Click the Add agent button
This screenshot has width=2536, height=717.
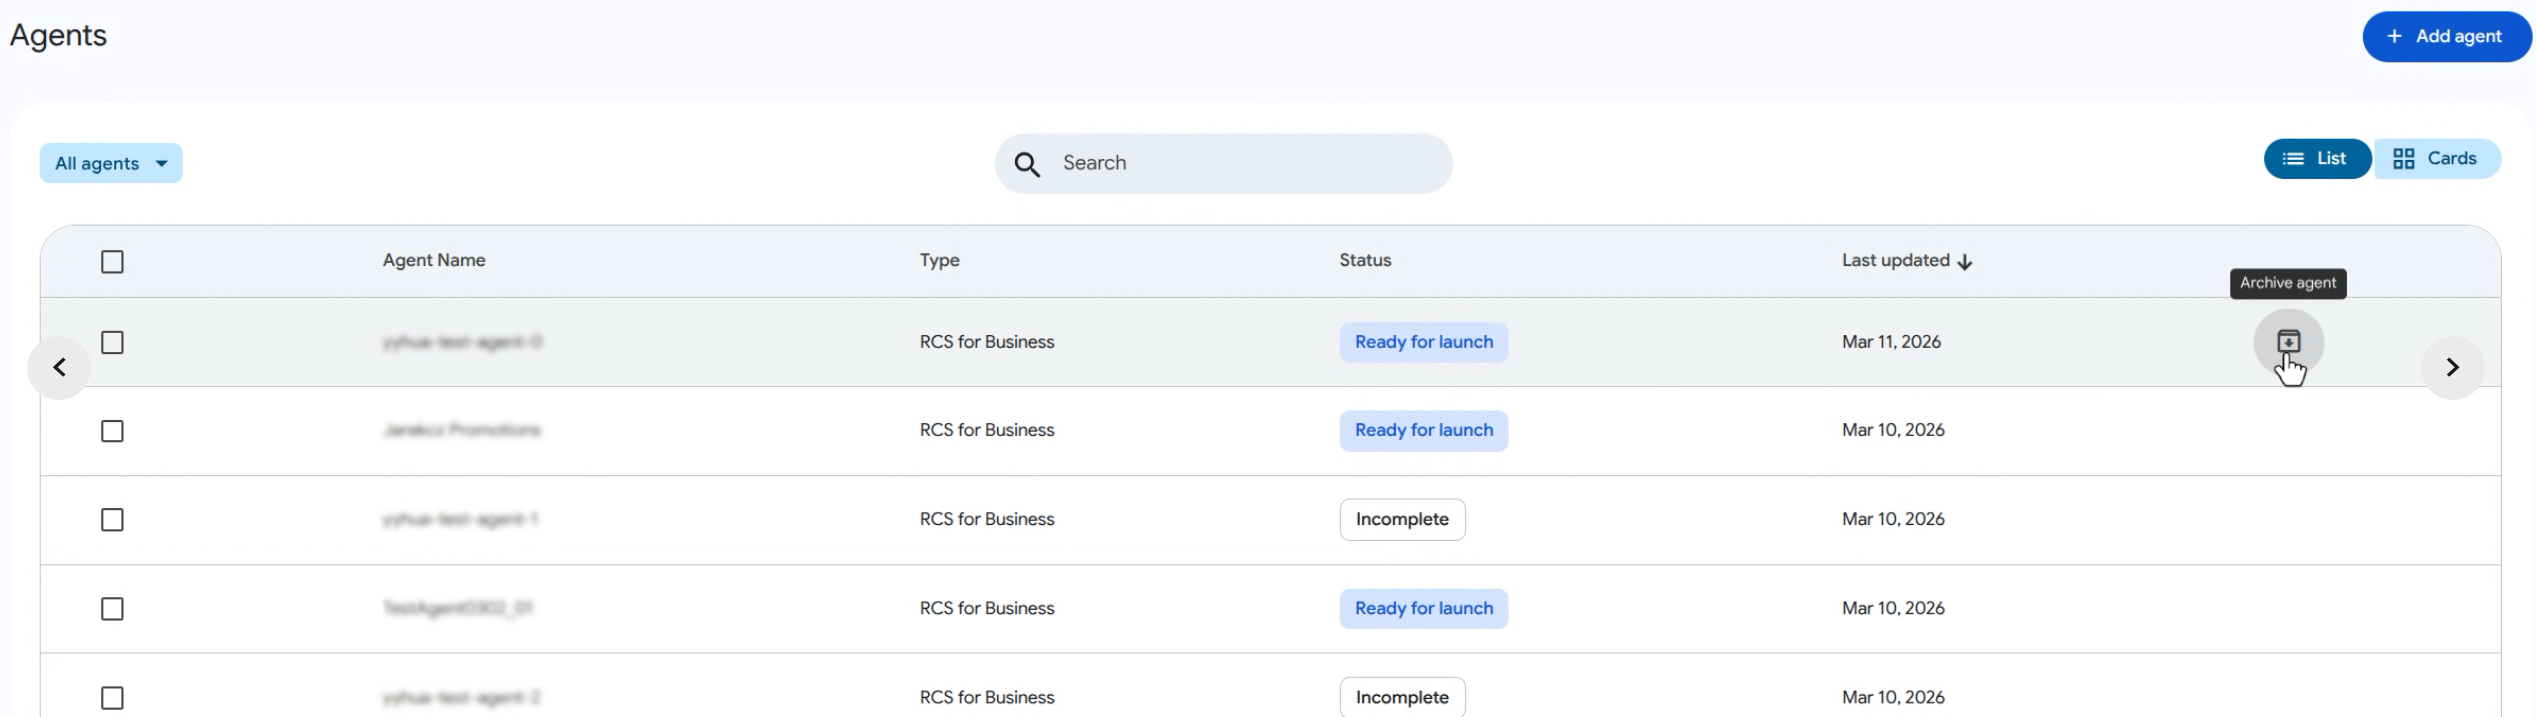point(2444,37)
